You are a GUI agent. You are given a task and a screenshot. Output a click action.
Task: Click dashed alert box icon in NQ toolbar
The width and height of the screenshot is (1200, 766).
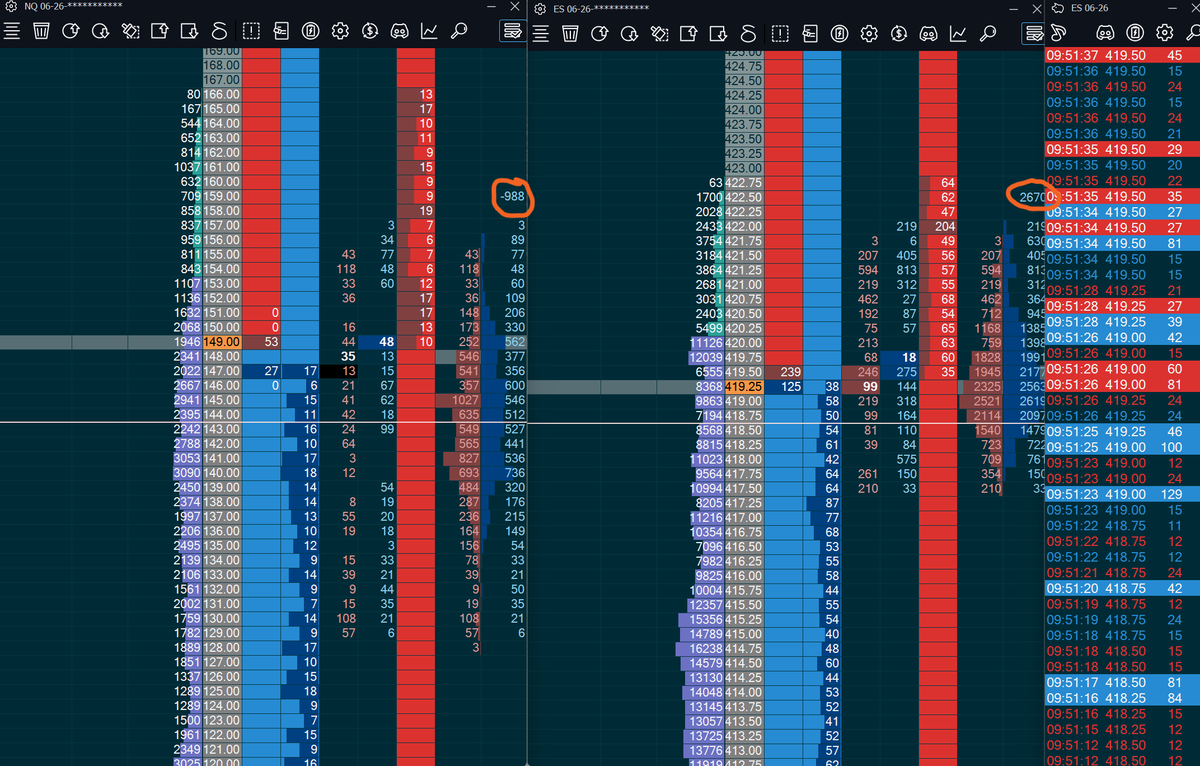tap(251, 31)
